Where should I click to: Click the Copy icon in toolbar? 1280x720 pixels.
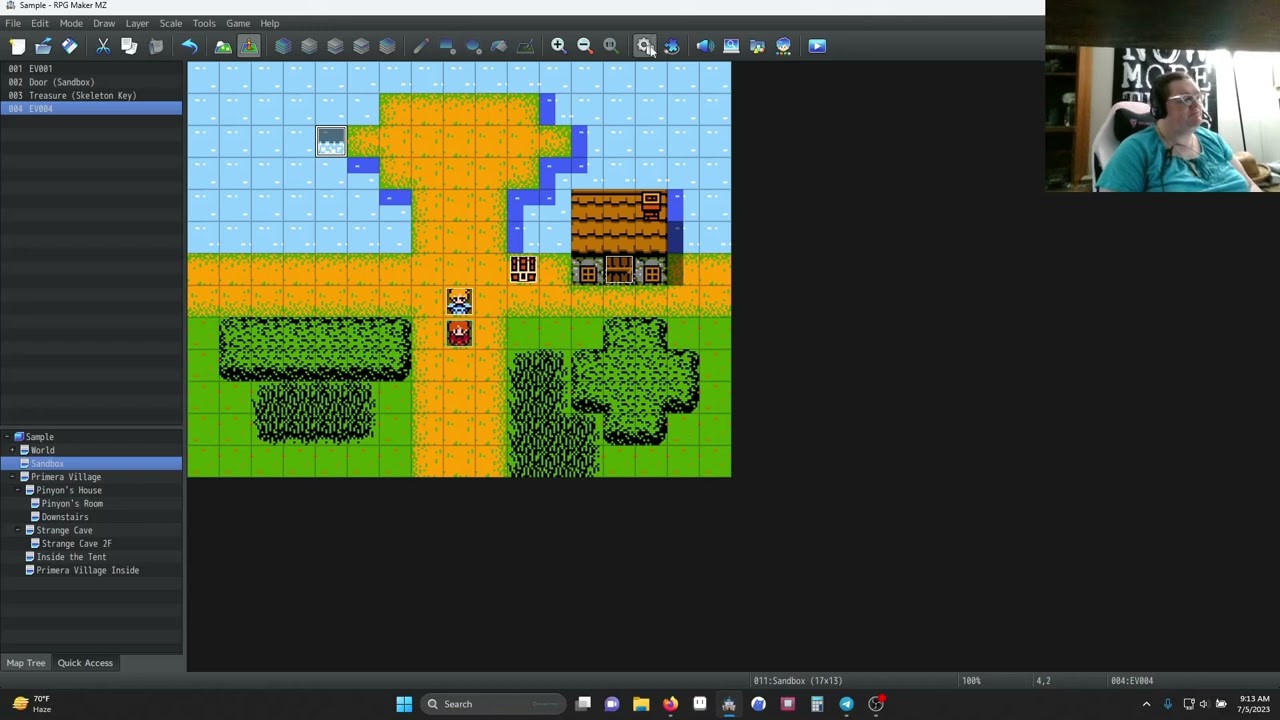[129, 46]
